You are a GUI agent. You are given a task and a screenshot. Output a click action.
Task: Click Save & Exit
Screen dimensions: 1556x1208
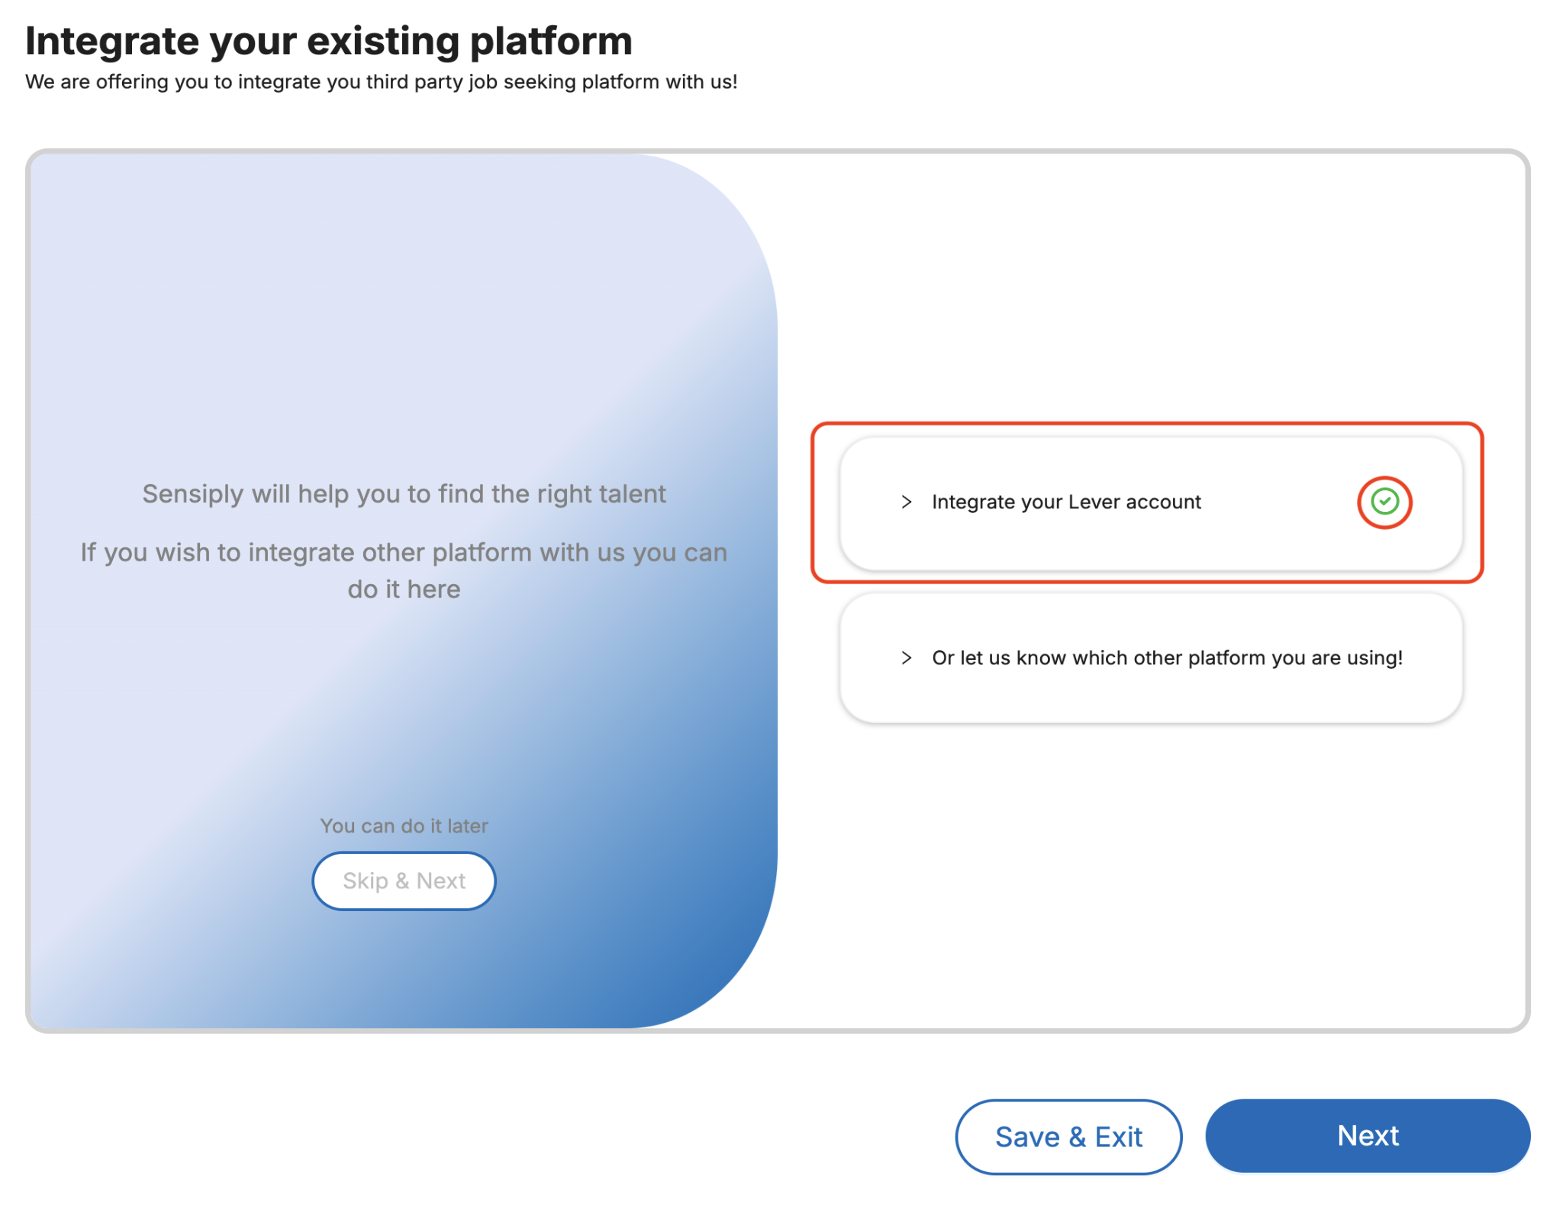click(x=1068, y=1136)
